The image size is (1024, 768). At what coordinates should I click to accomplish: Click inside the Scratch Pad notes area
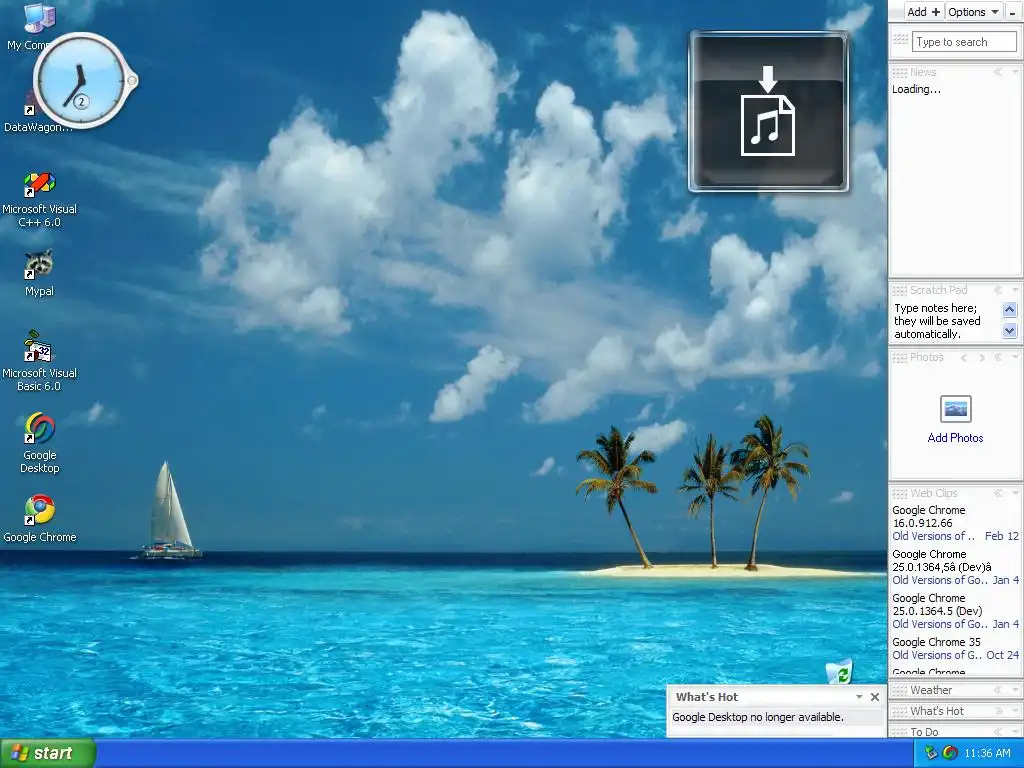(x=946, y=321)
